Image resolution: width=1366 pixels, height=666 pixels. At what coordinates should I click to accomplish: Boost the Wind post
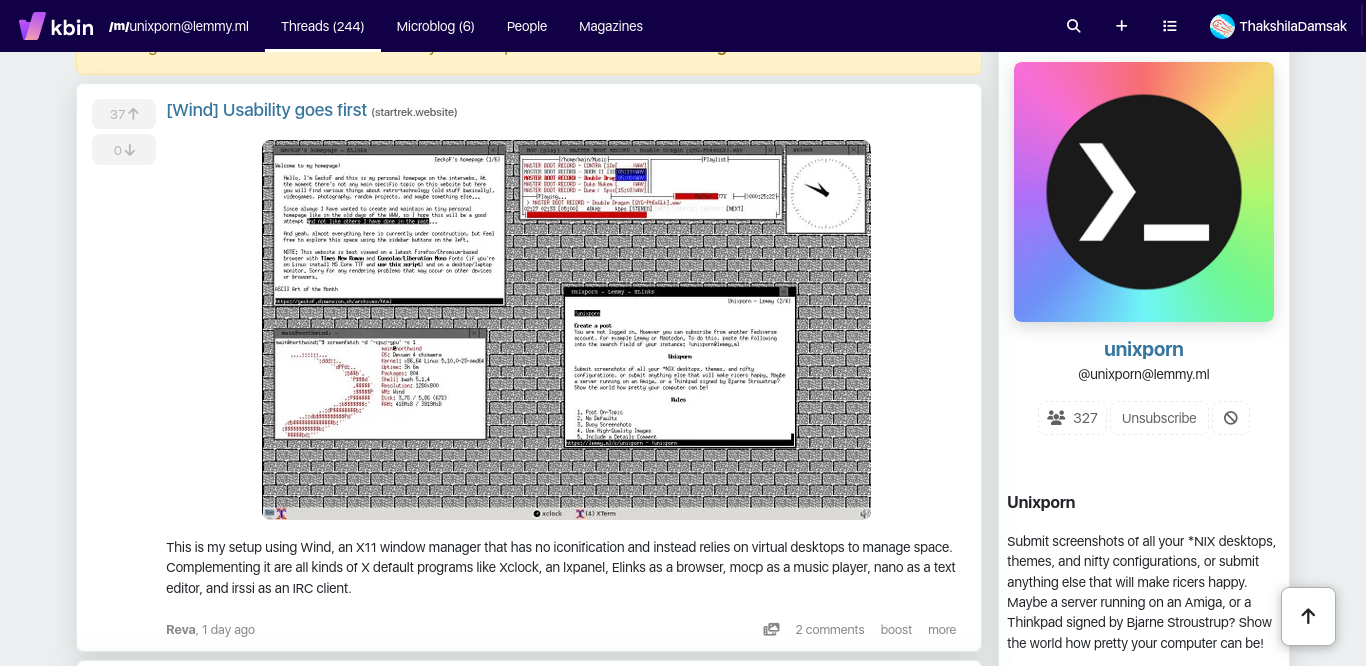click(895, 629)
